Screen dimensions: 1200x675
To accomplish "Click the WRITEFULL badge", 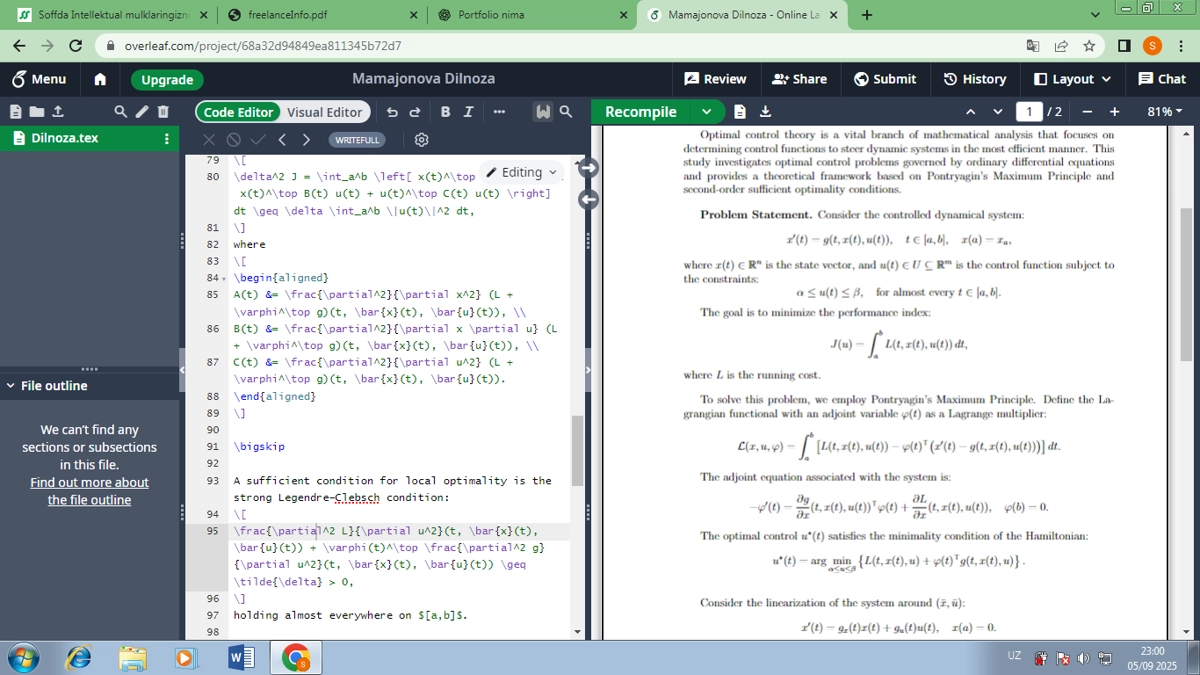I will (357, 140).
